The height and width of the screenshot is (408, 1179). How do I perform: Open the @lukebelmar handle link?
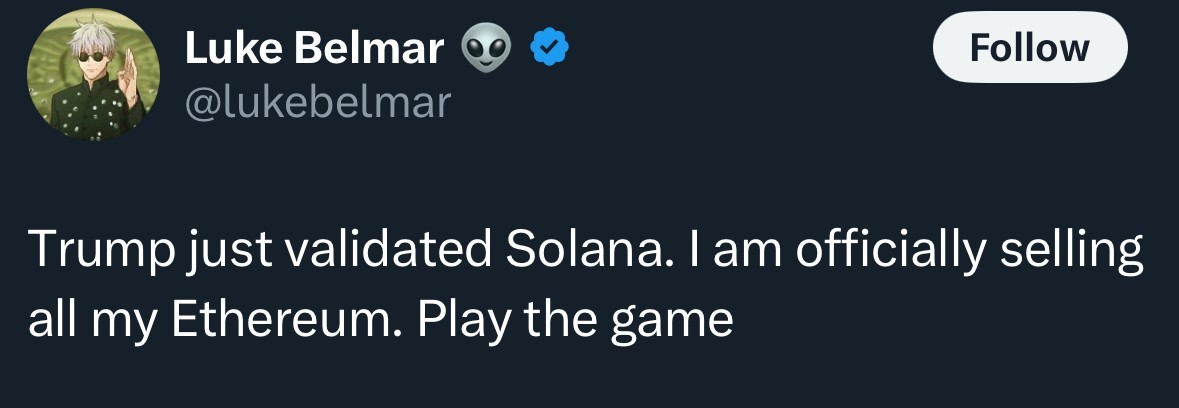(318, 101)
